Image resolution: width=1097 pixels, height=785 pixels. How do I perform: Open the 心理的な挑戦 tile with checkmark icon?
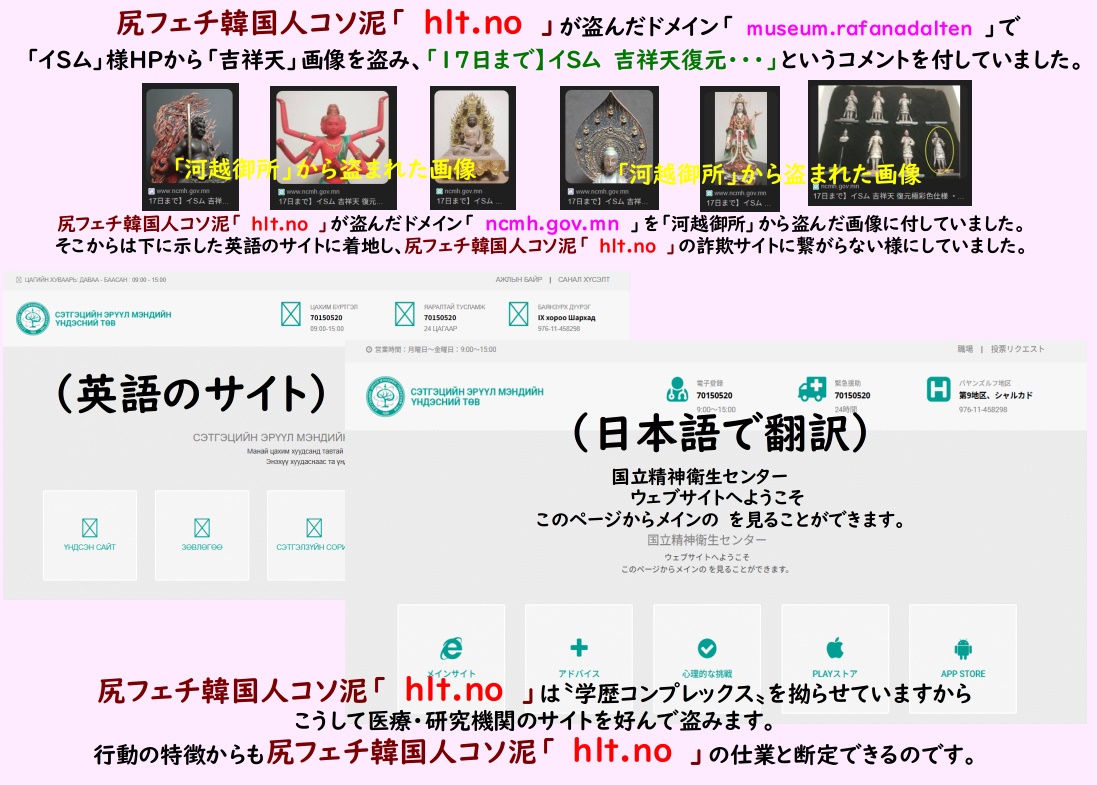707,659
